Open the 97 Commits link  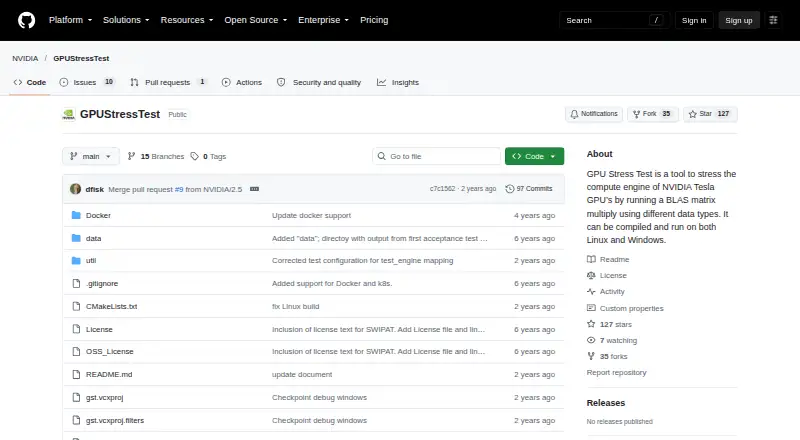[529, 189]
